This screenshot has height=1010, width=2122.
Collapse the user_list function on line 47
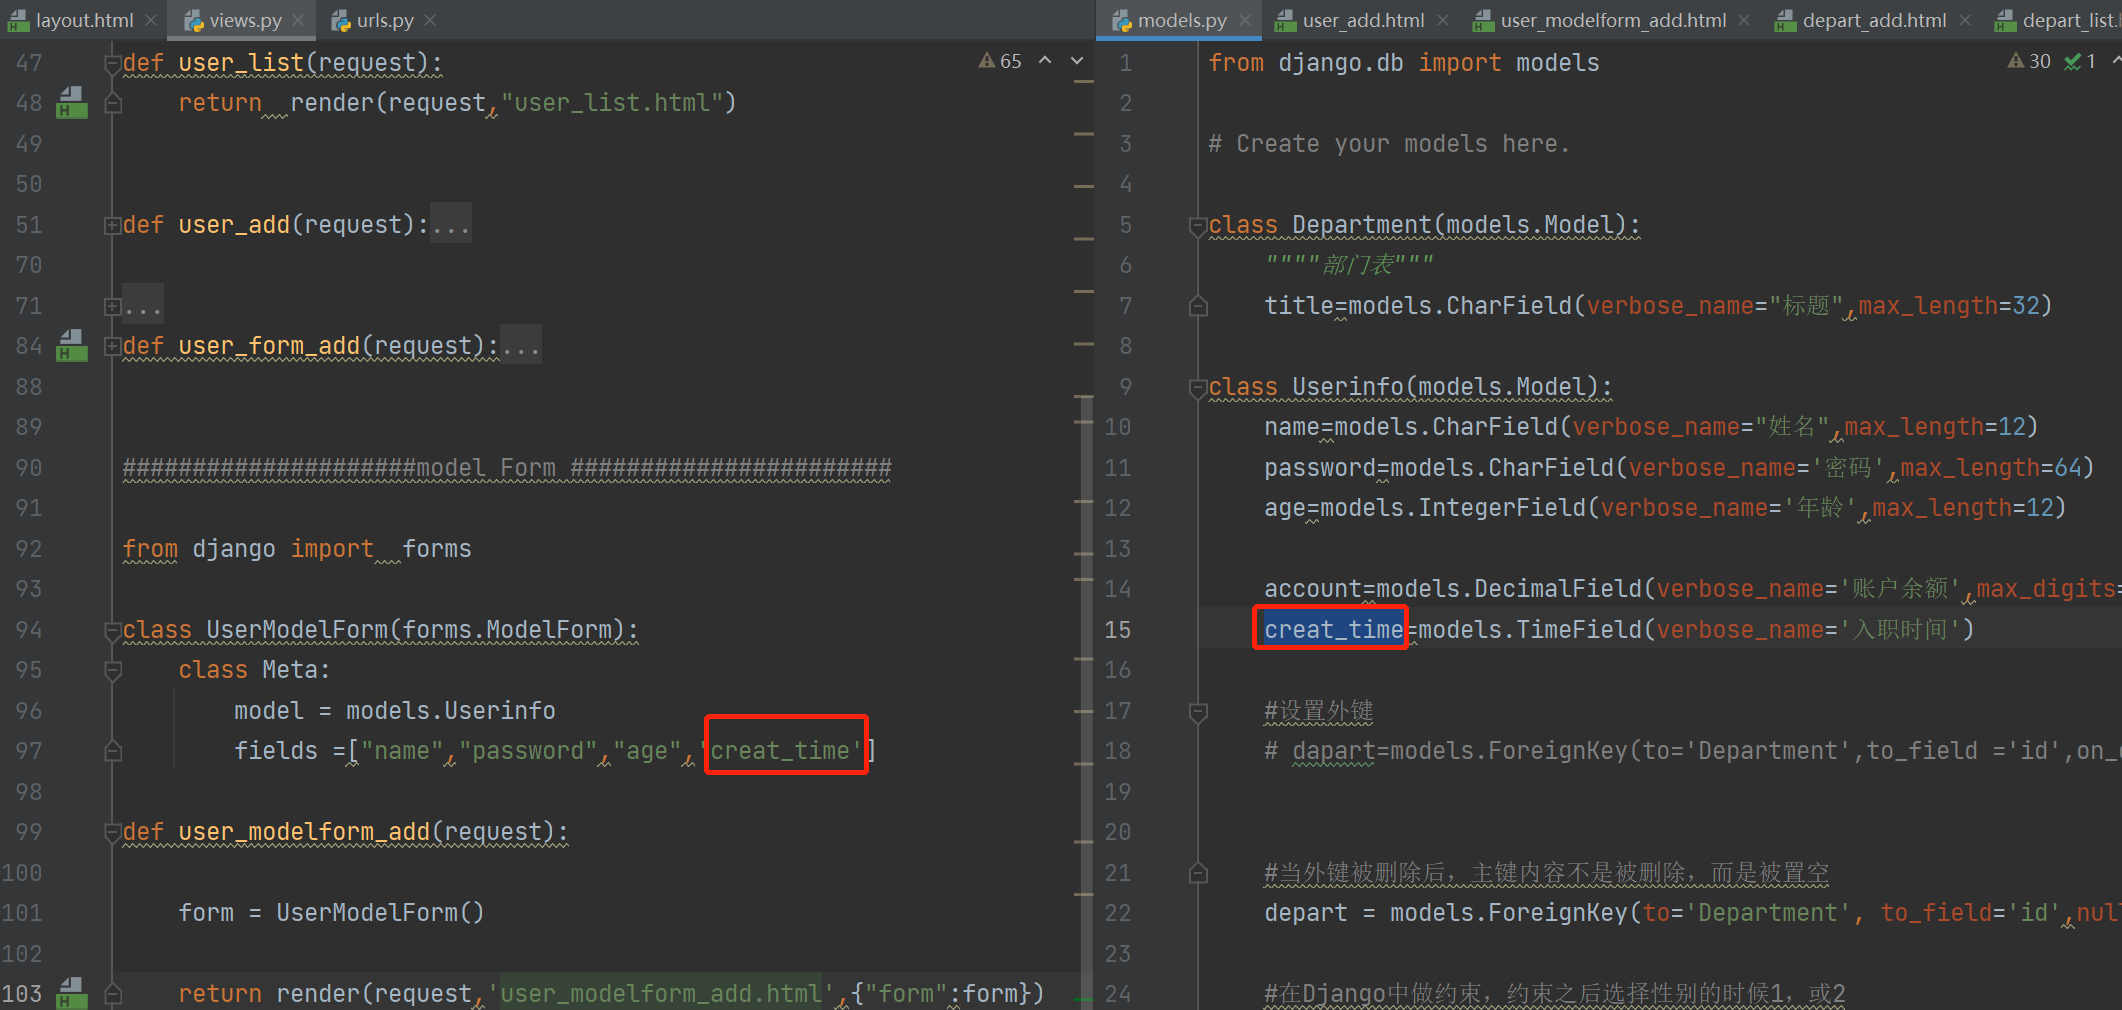(112, 64)
